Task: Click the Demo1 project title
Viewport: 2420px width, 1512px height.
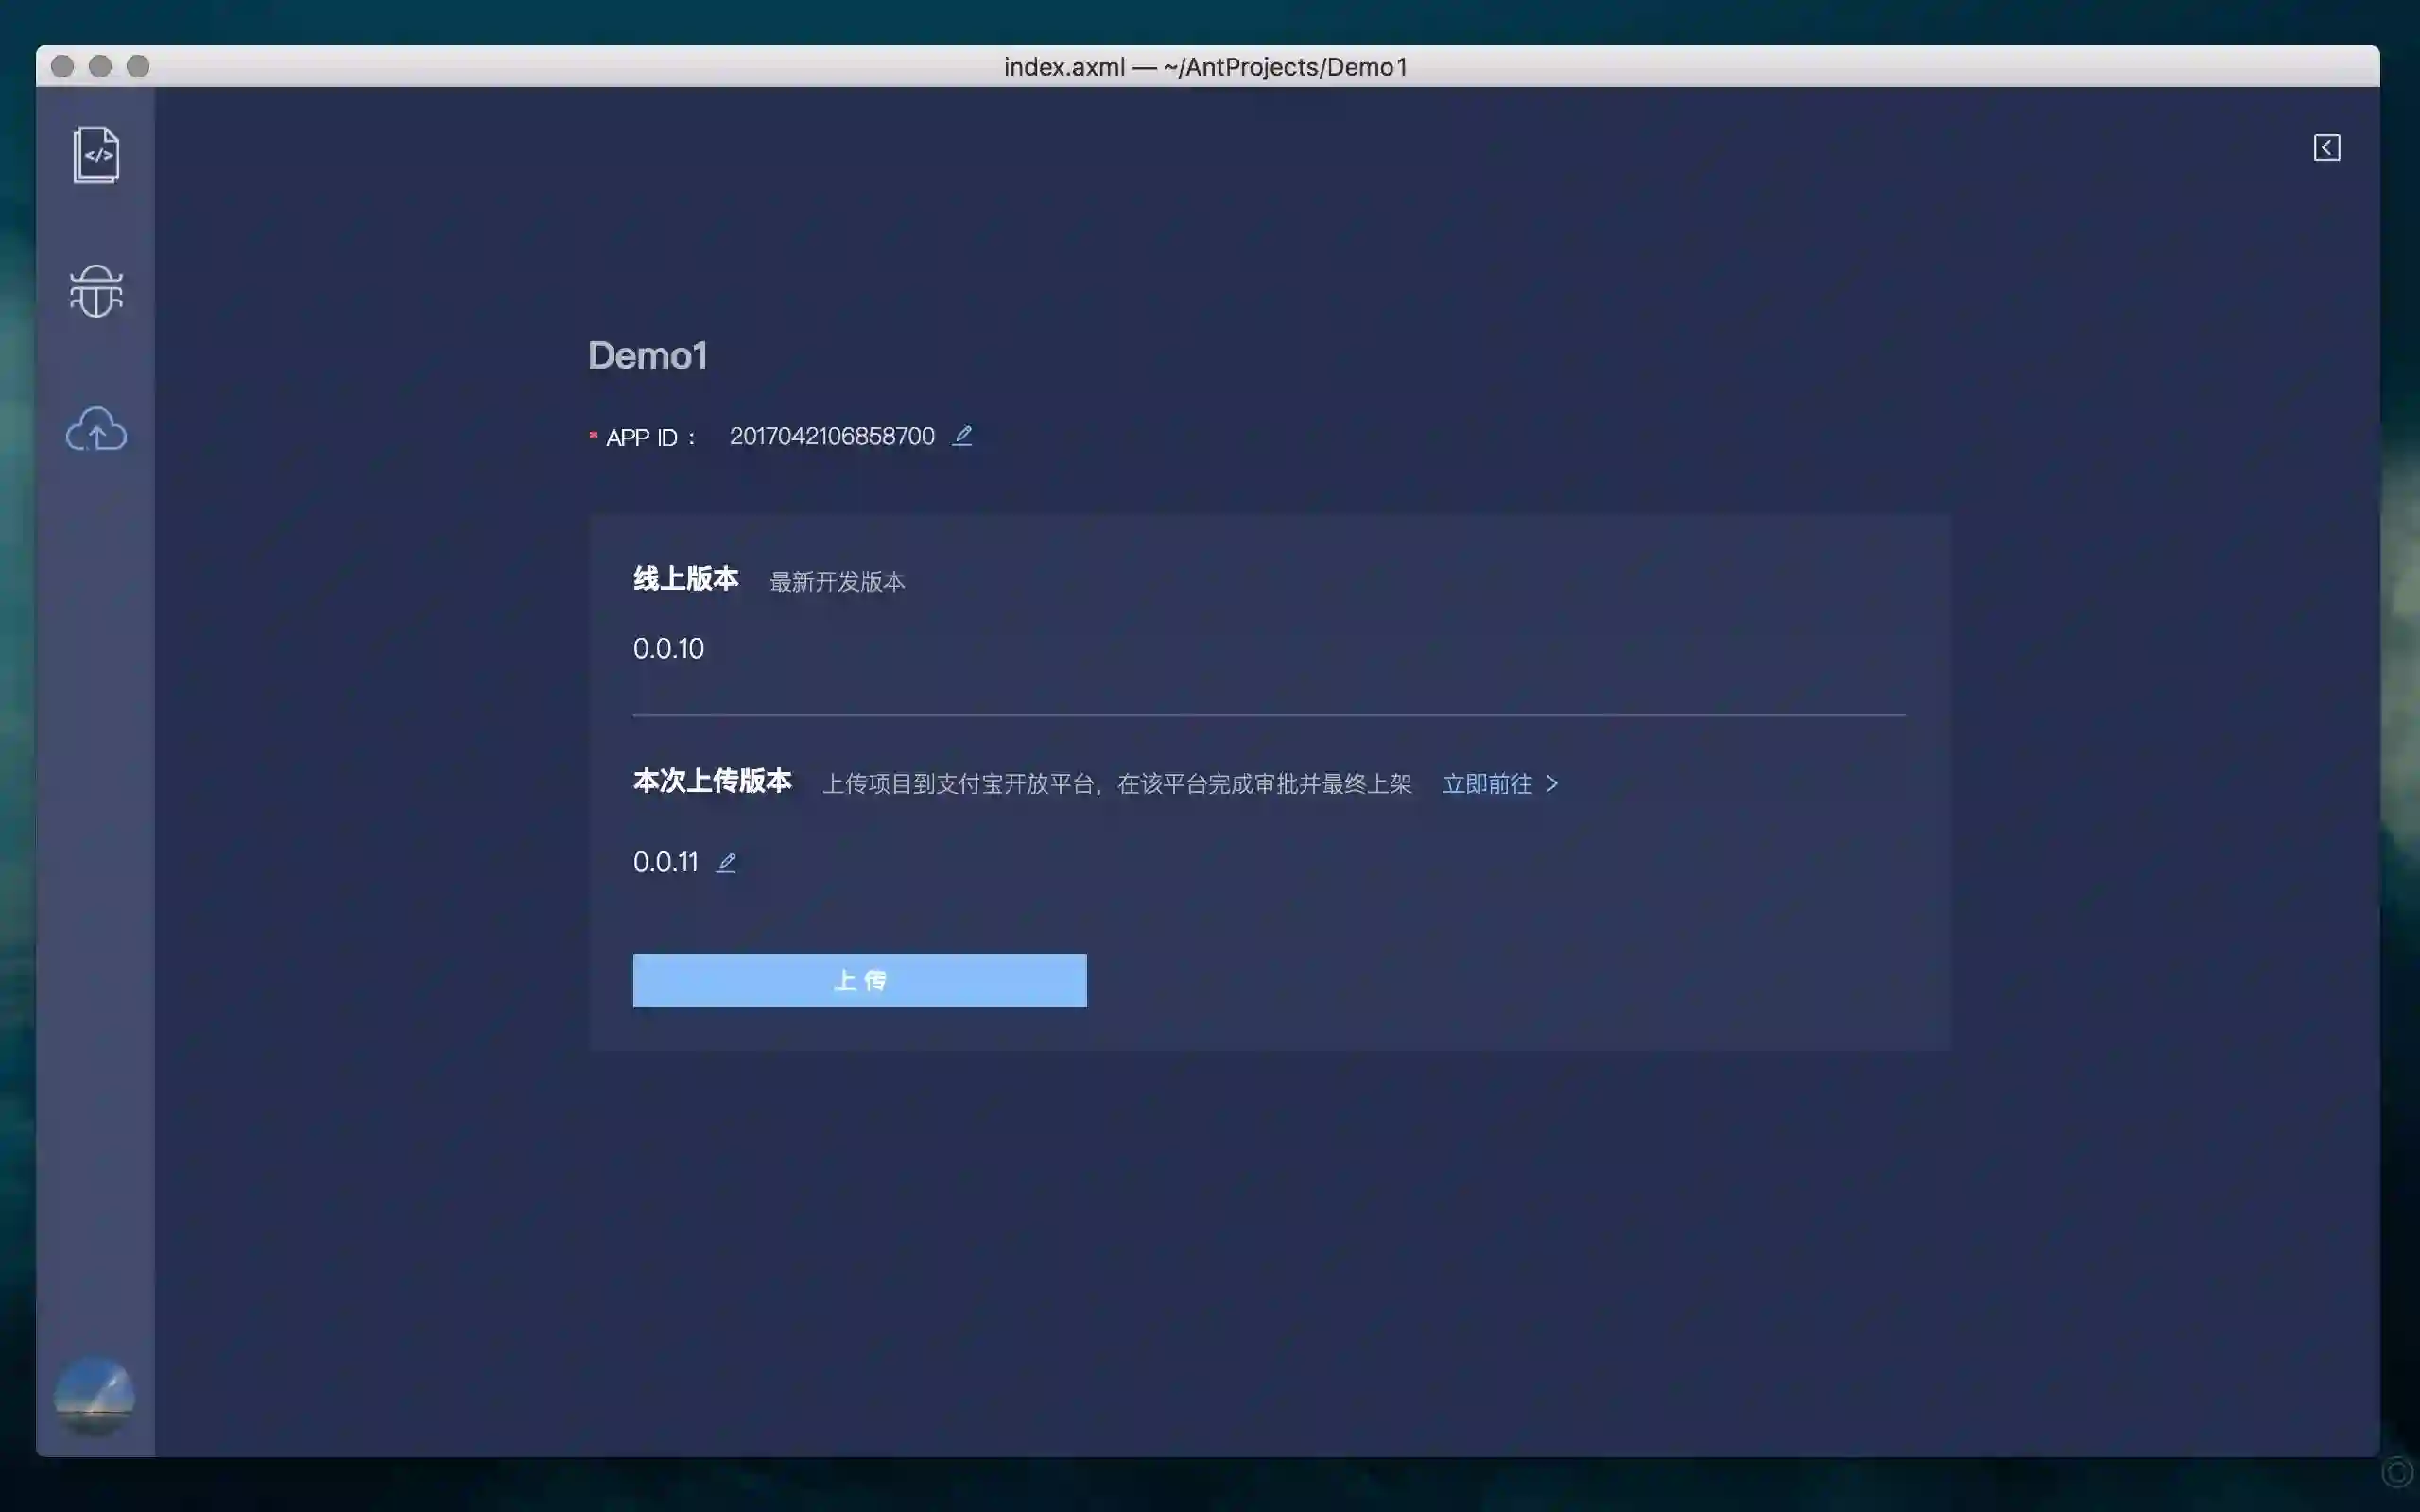Action: (x=647, y=356)
